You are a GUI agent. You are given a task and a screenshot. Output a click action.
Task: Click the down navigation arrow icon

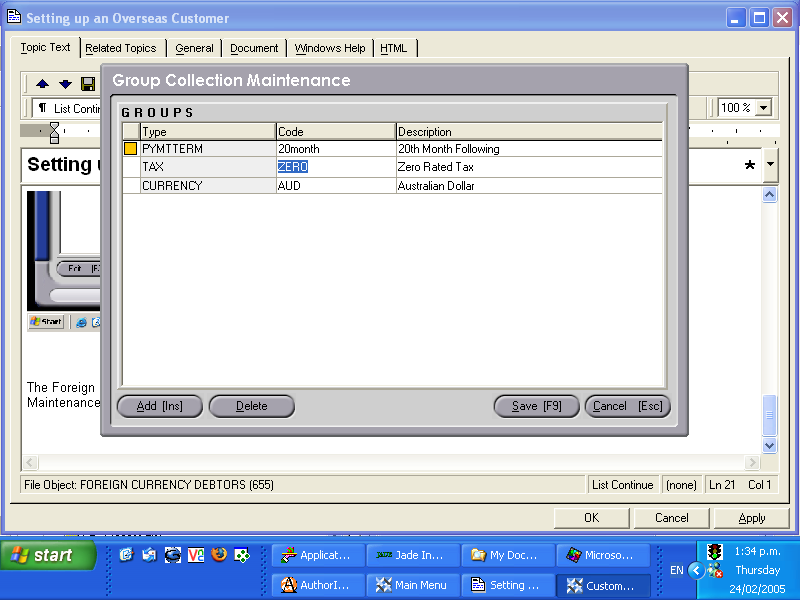click(x=65, y=84)
